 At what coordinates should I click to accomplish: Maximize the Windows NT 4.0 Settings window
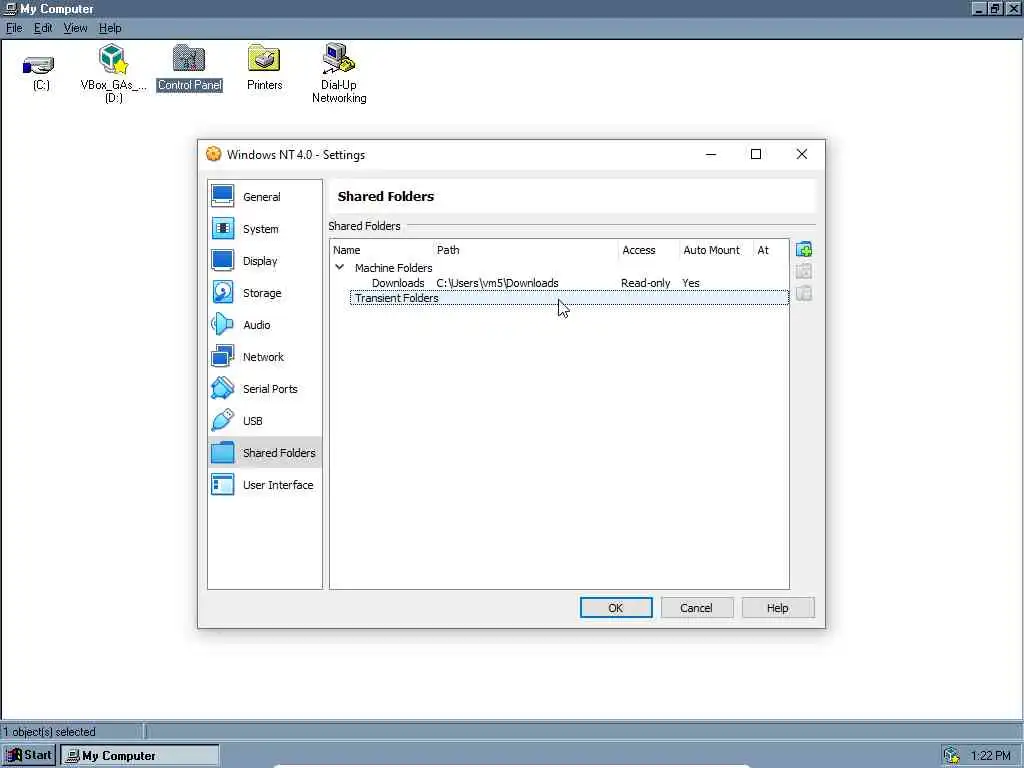point(756,154)
